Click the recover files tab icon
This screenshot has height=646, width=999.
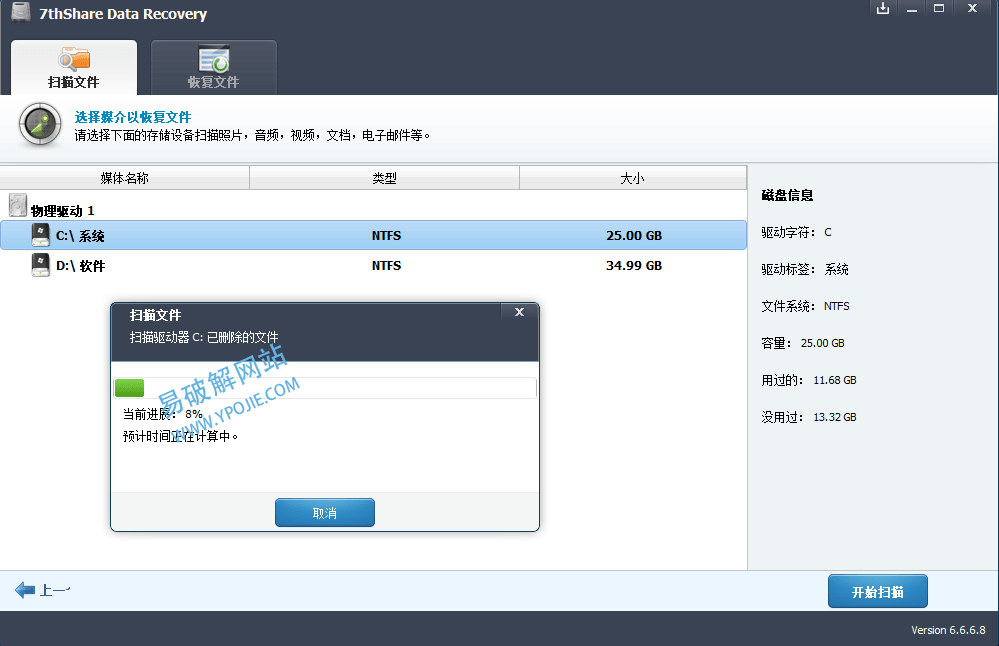click(213, 58)
